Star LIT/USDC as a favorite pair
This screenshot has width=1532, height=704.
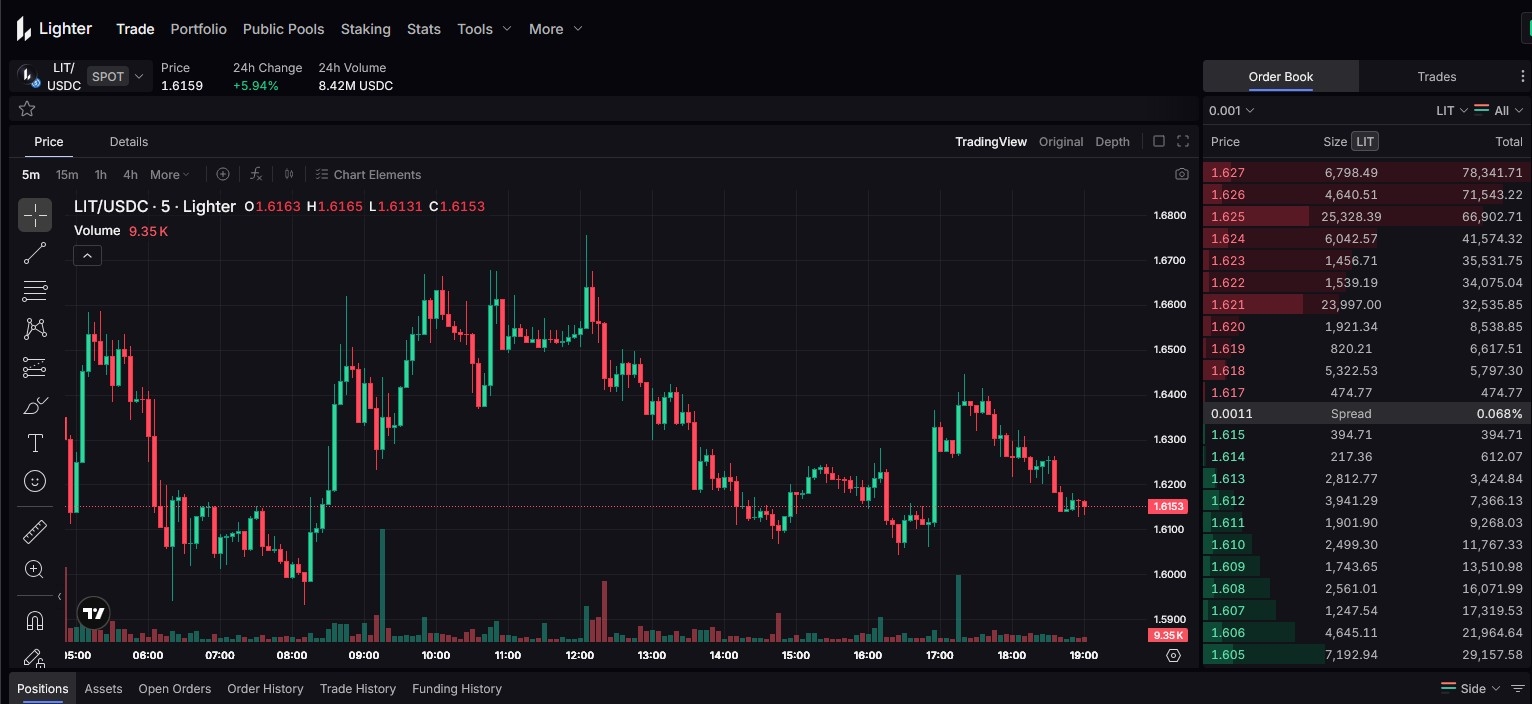(x=26, y=108)
